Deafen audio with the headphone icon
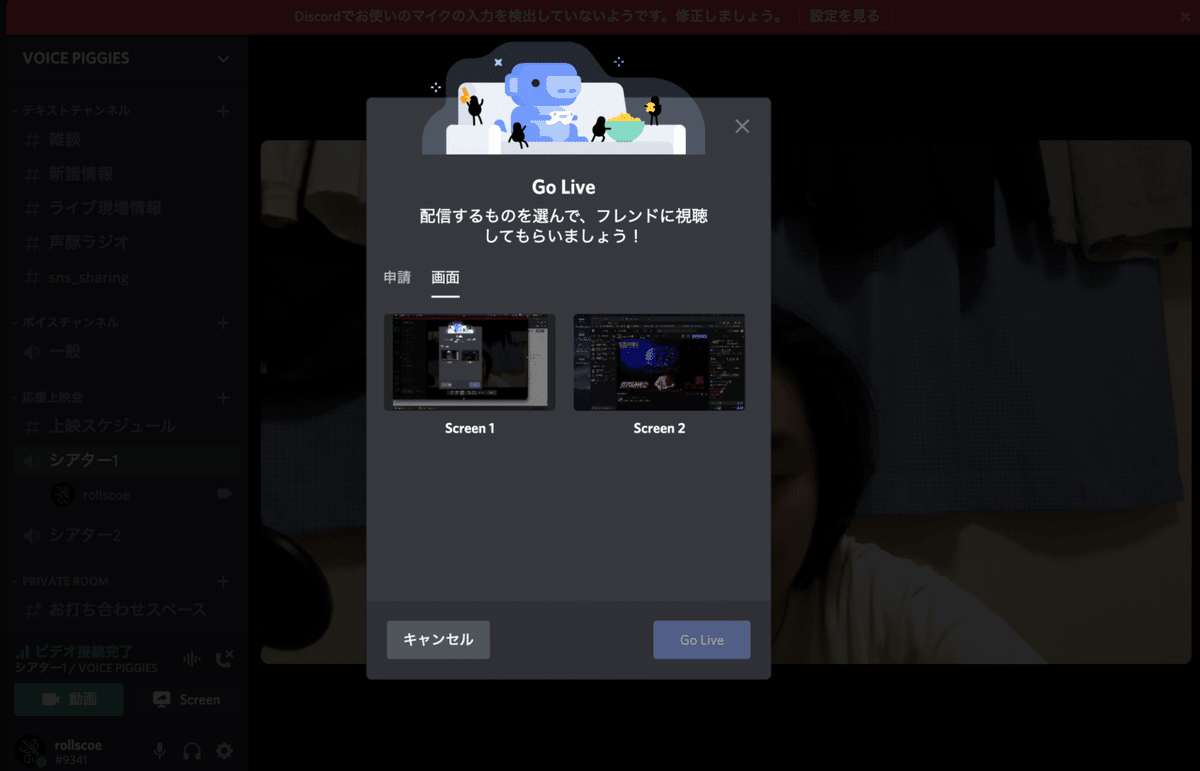This screenshot has height=771, width=1200. [192, 750]
